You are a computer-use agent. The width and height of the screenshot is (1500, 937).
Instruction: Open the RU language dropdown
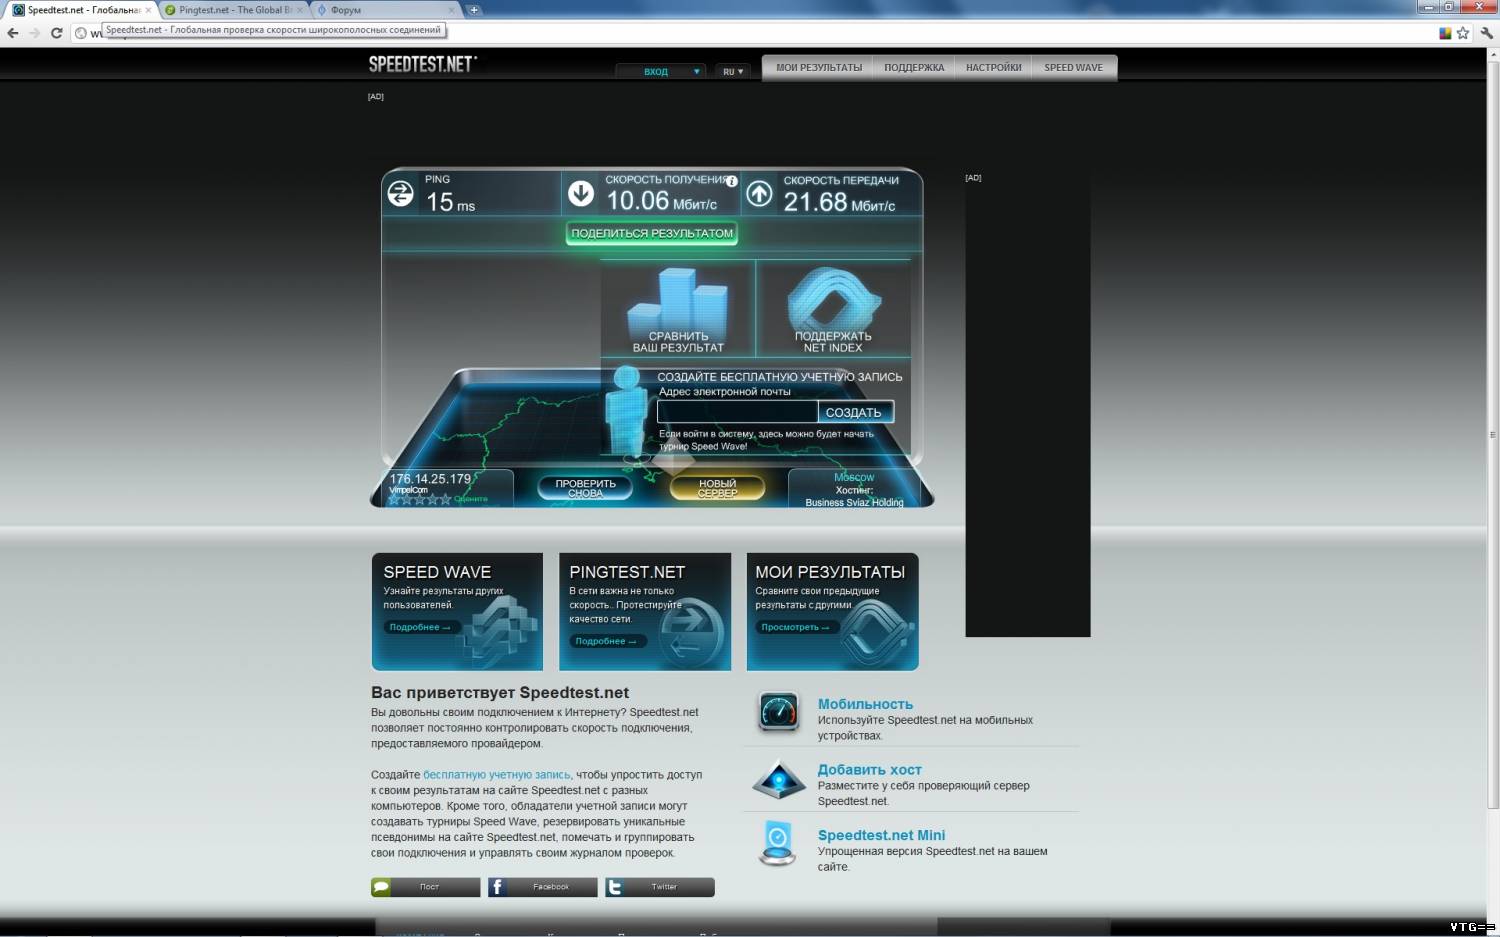point(733,72)
